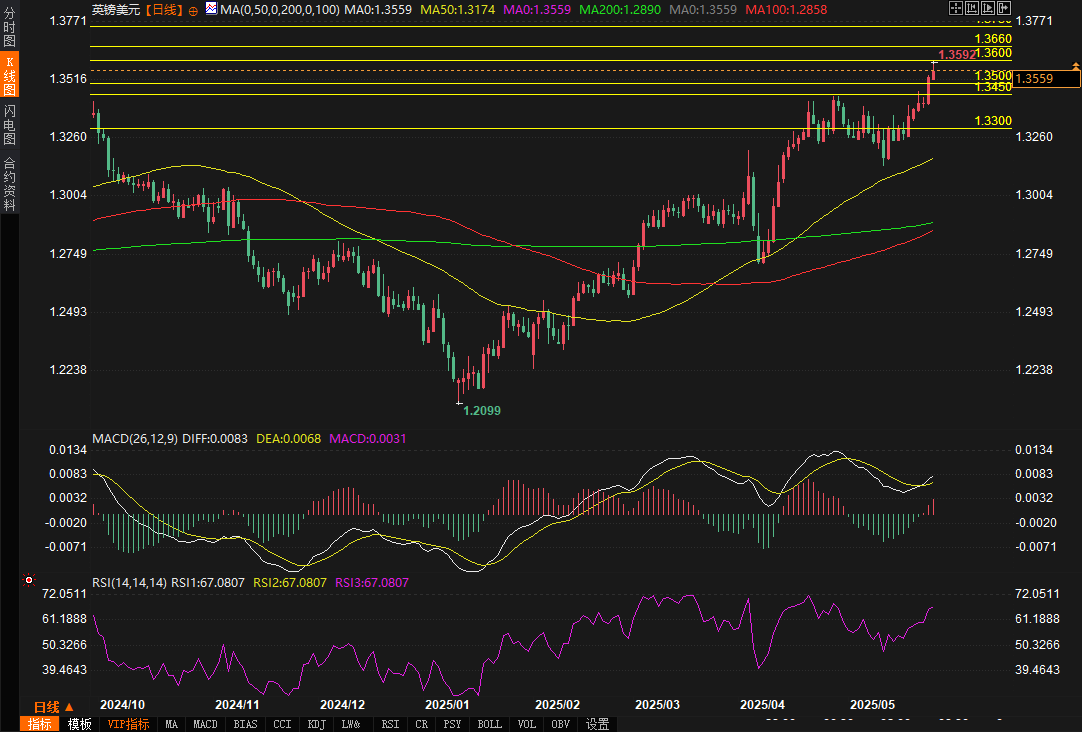Click the orange double-arrow above price 1.3559
Viewport: 1082px width, 732px height.
pos(1075,66)
